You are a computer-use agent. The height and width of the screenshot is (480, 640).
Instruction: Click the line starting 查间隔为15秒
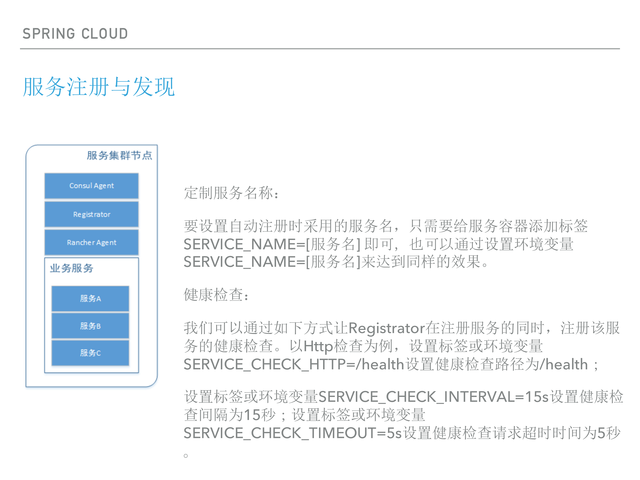point(304,415)
